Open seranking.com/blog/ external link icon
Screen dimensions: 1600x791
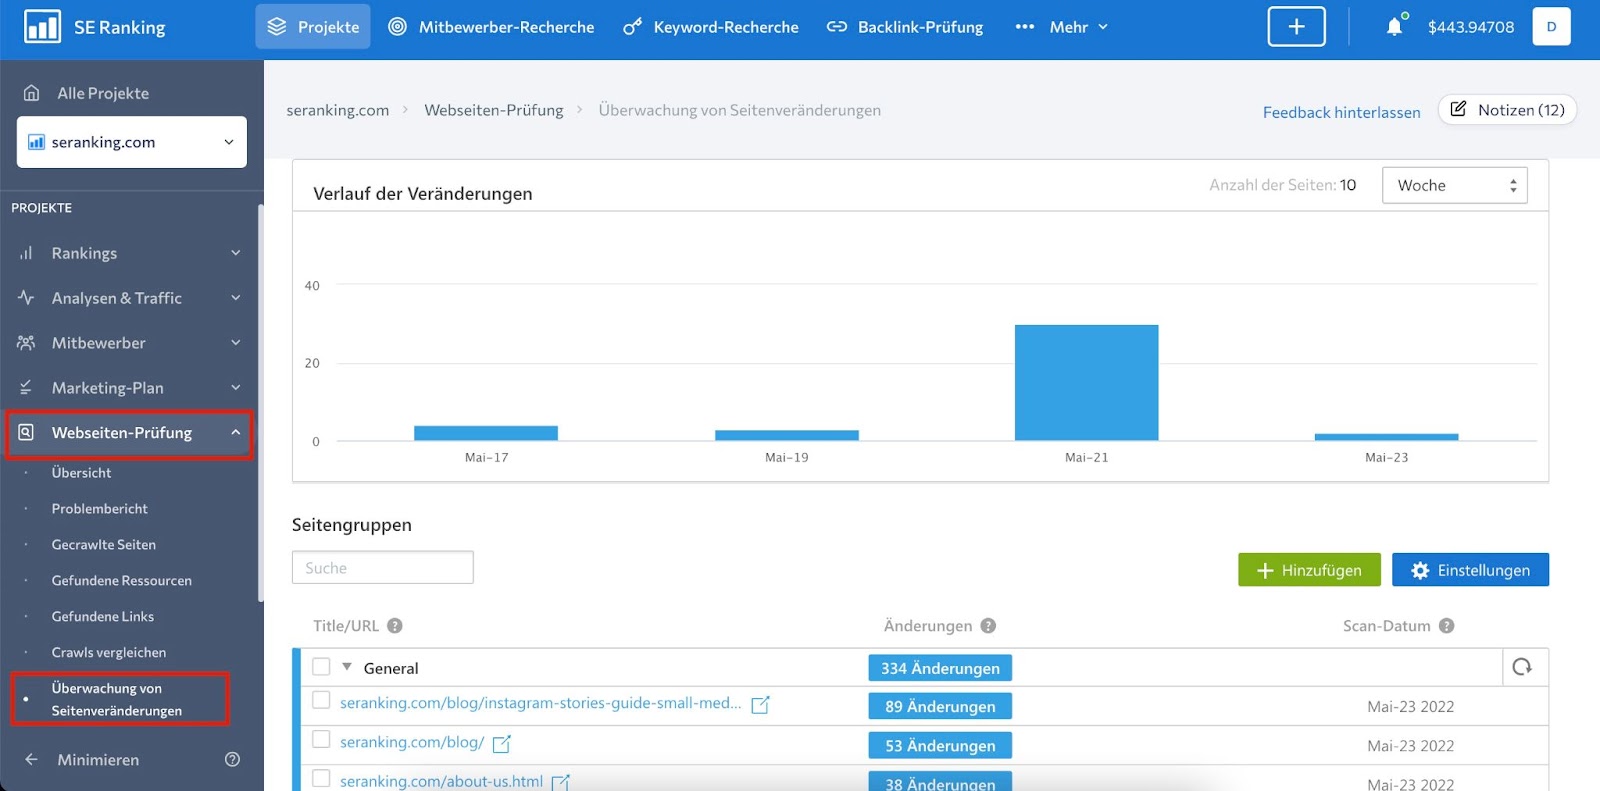(x=502, y=744)
